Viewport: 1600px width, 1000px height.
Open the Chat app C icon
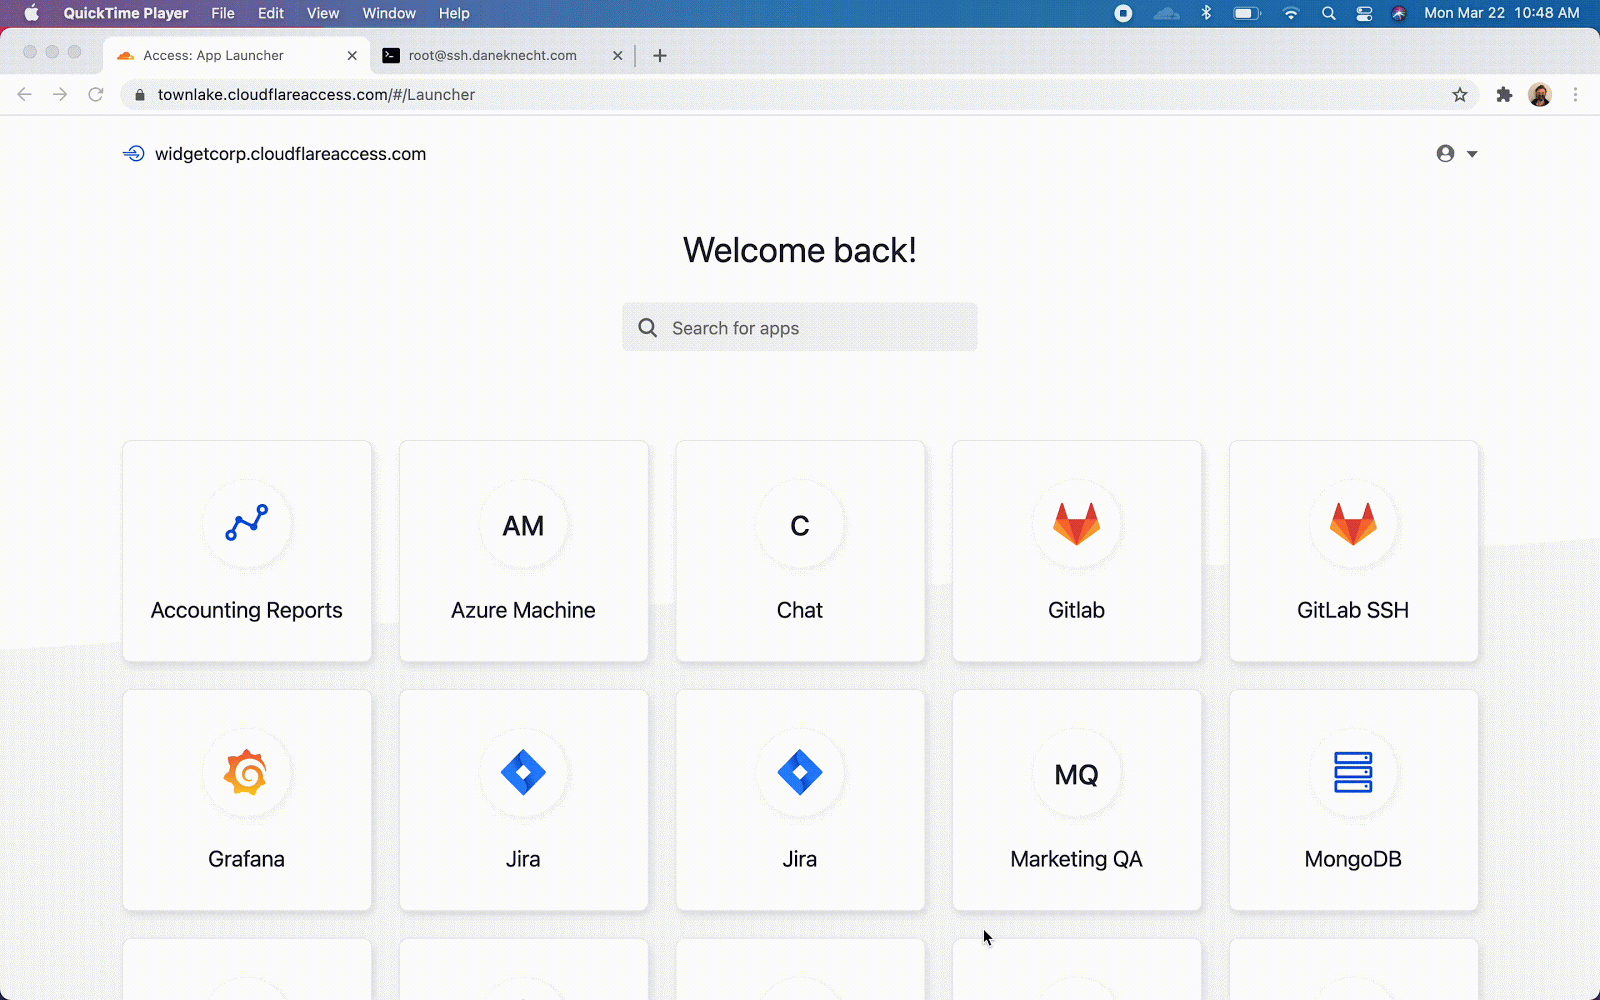pyautogui.click(x=800, y=526)
